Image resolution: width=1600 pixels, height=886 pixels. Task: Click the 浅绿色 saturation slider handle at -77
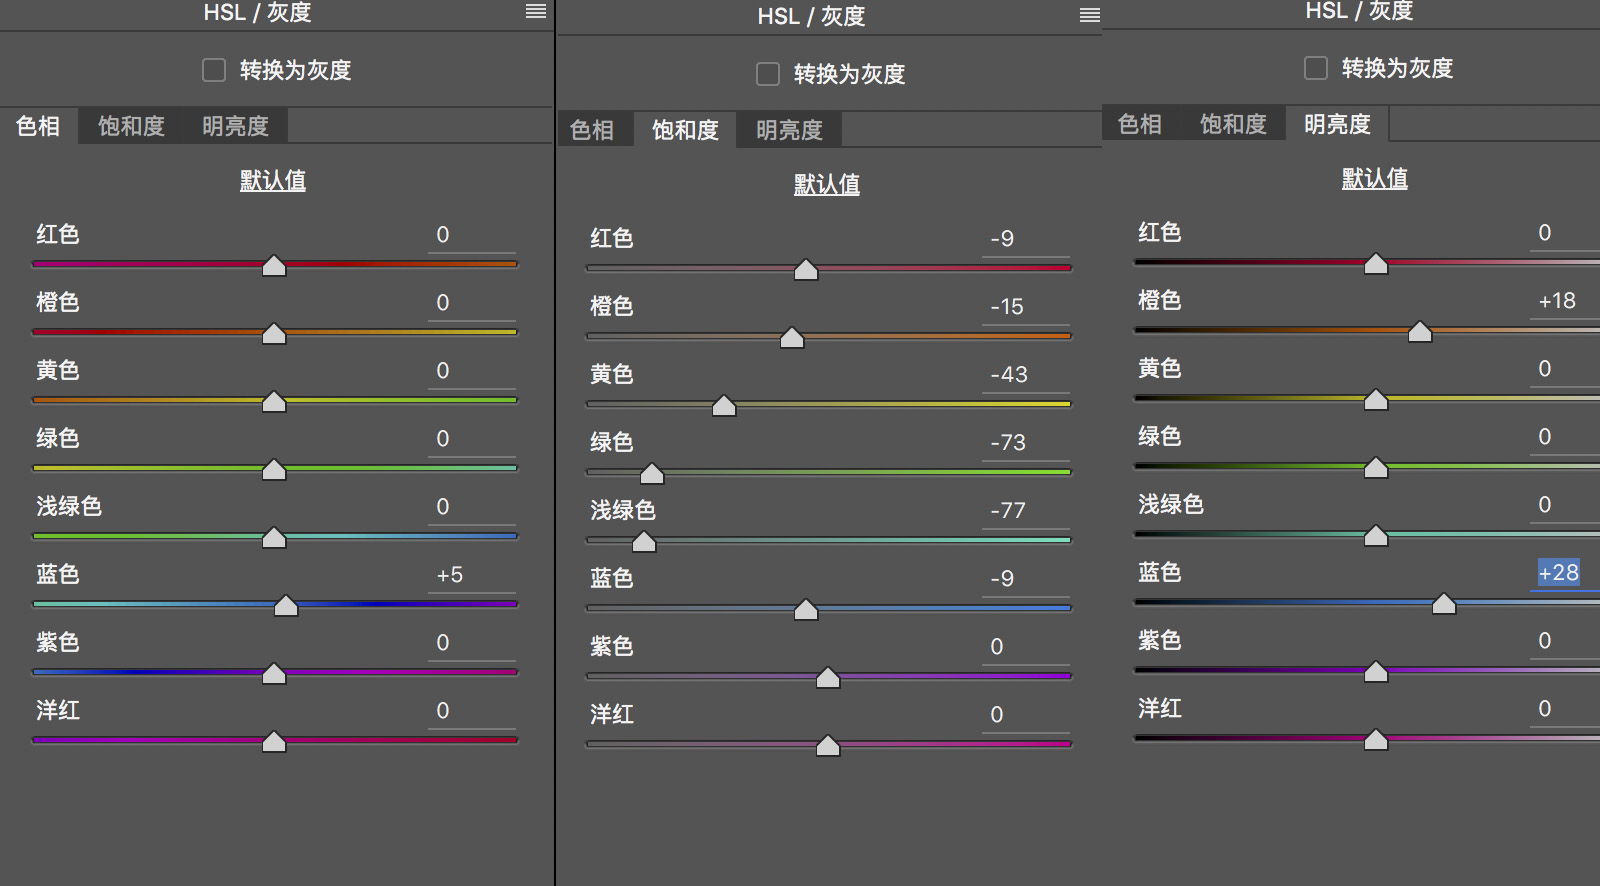click(x=644, y=542)
